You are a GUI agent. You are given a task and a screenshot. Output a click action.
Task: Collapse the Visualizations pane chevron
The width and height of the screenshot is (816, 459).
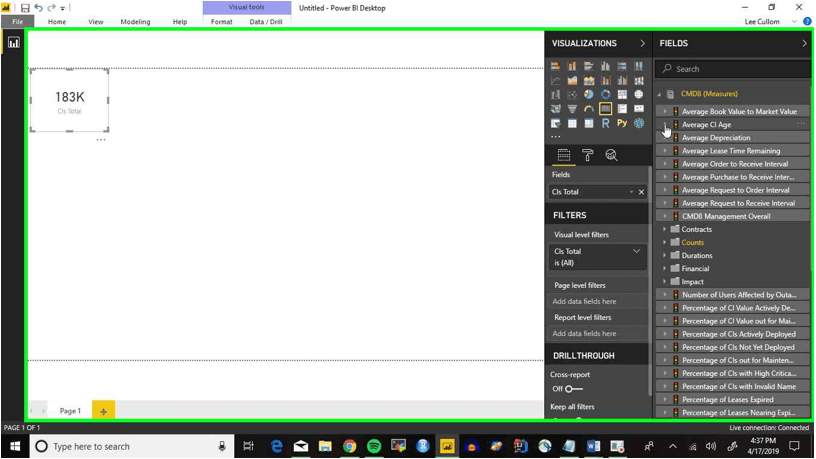(642, 43)
